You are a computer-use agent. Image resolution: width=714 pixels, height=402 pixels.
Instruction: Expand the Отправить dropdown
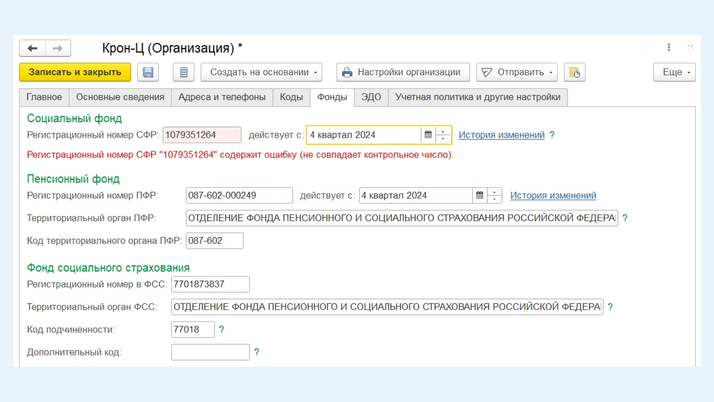click(x=517, y=72)
